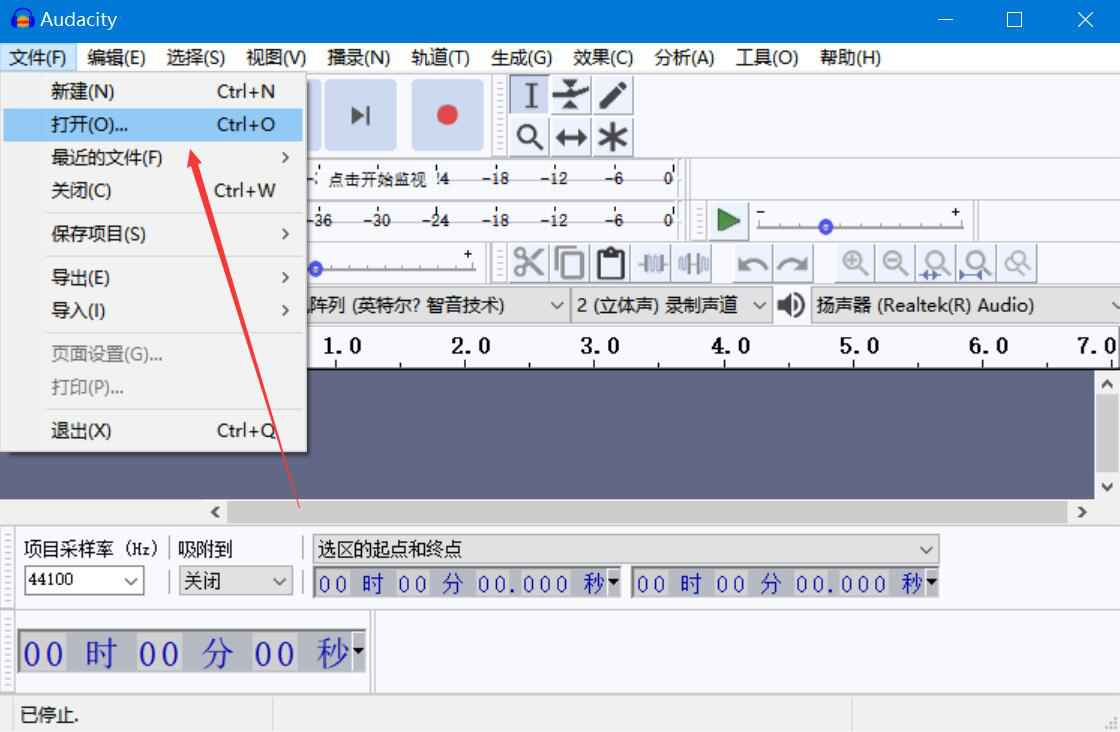Click the vertical scrollbar down arrow

[x=1107, y=487]
